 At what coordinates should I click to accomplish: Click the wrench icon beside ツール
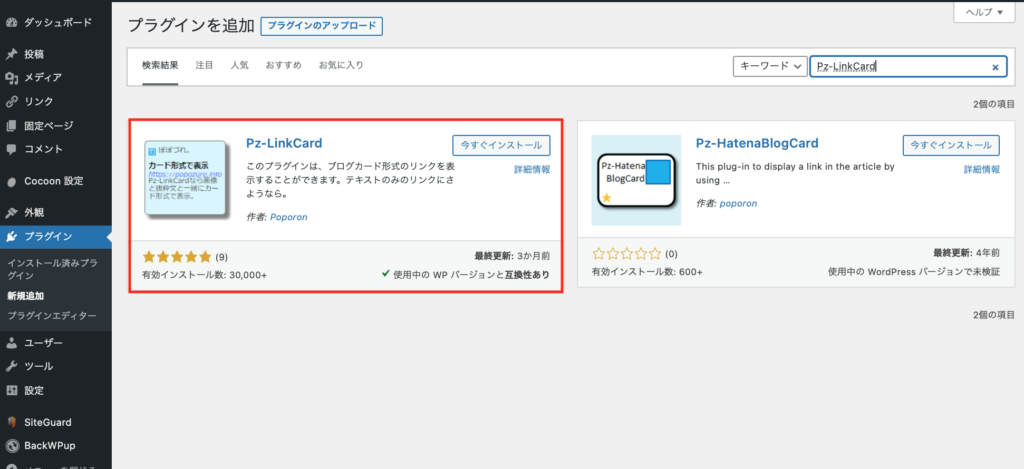[11, 366]
